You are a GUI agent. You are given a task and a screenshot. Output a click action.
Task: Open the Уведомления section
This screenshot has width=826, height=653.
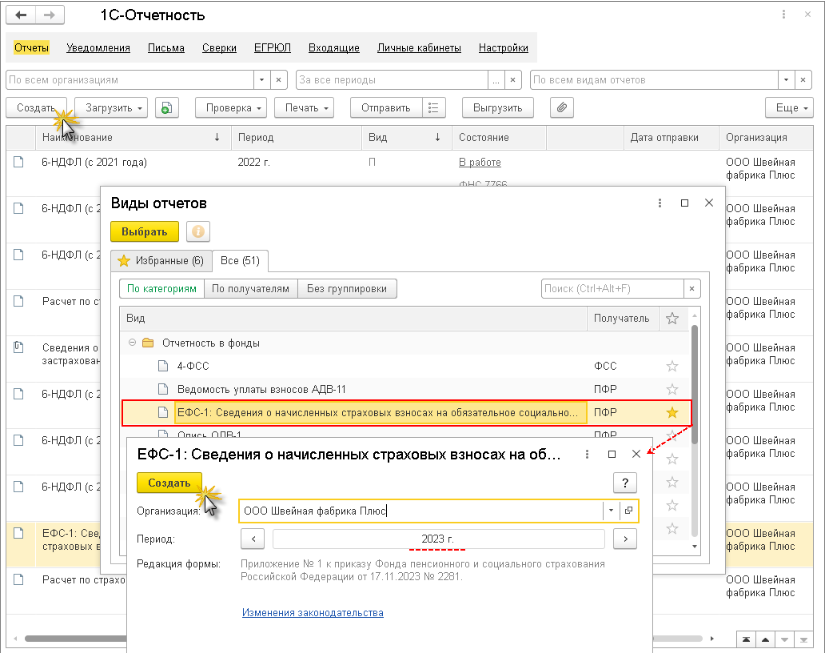98,48
